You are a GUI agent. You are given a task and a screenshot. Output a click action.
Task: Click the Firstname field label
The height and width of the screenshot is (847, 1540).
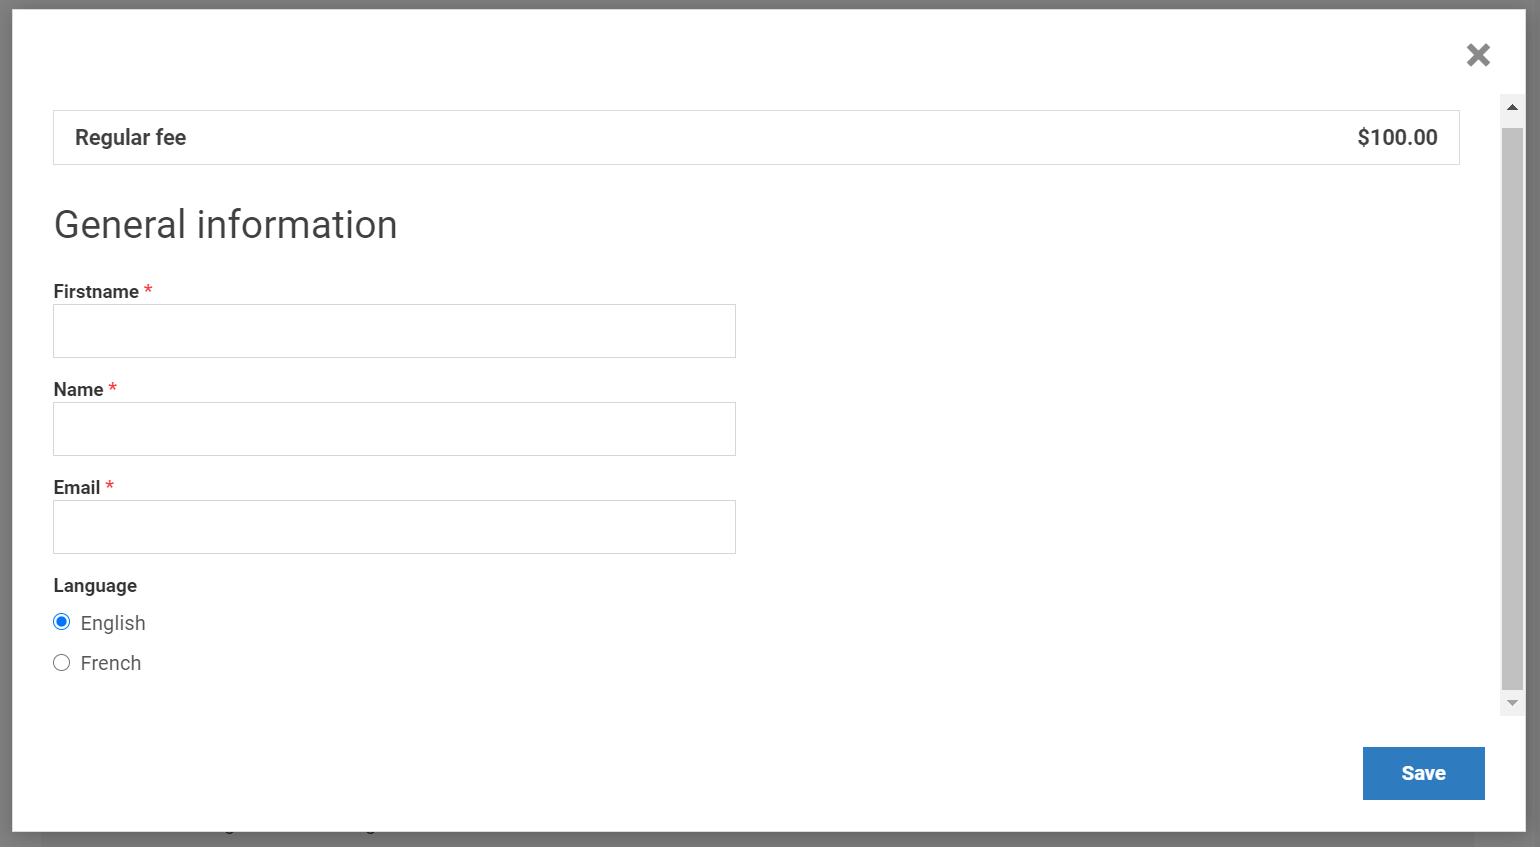[96, 292]
